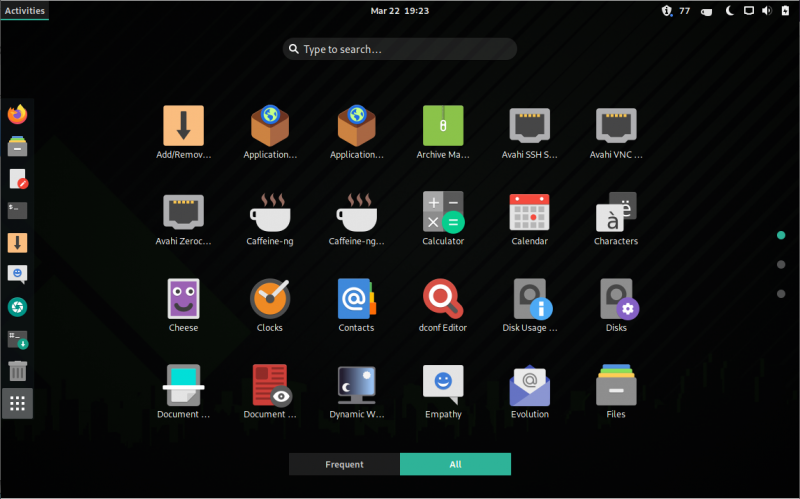The height and width of the screenshot is (499, 800).
Task: Launch dconf Editor
Action: [443, 305]
